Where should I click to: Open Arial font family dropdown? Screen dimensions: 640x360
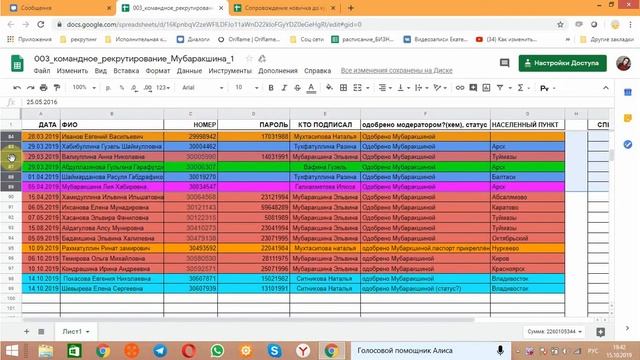pos(202,88)
